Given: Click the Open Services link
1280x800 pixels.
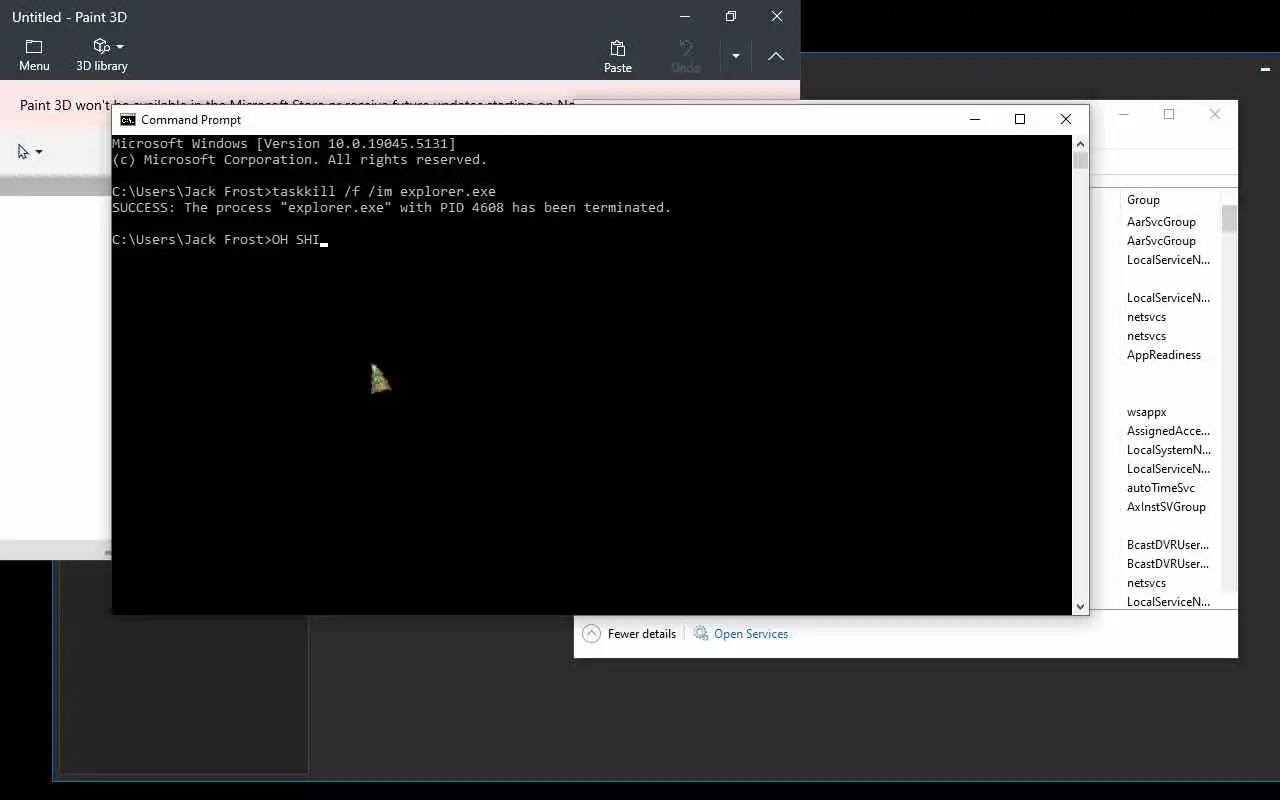Looking at the screenshot, I should [x=751, y=634].
